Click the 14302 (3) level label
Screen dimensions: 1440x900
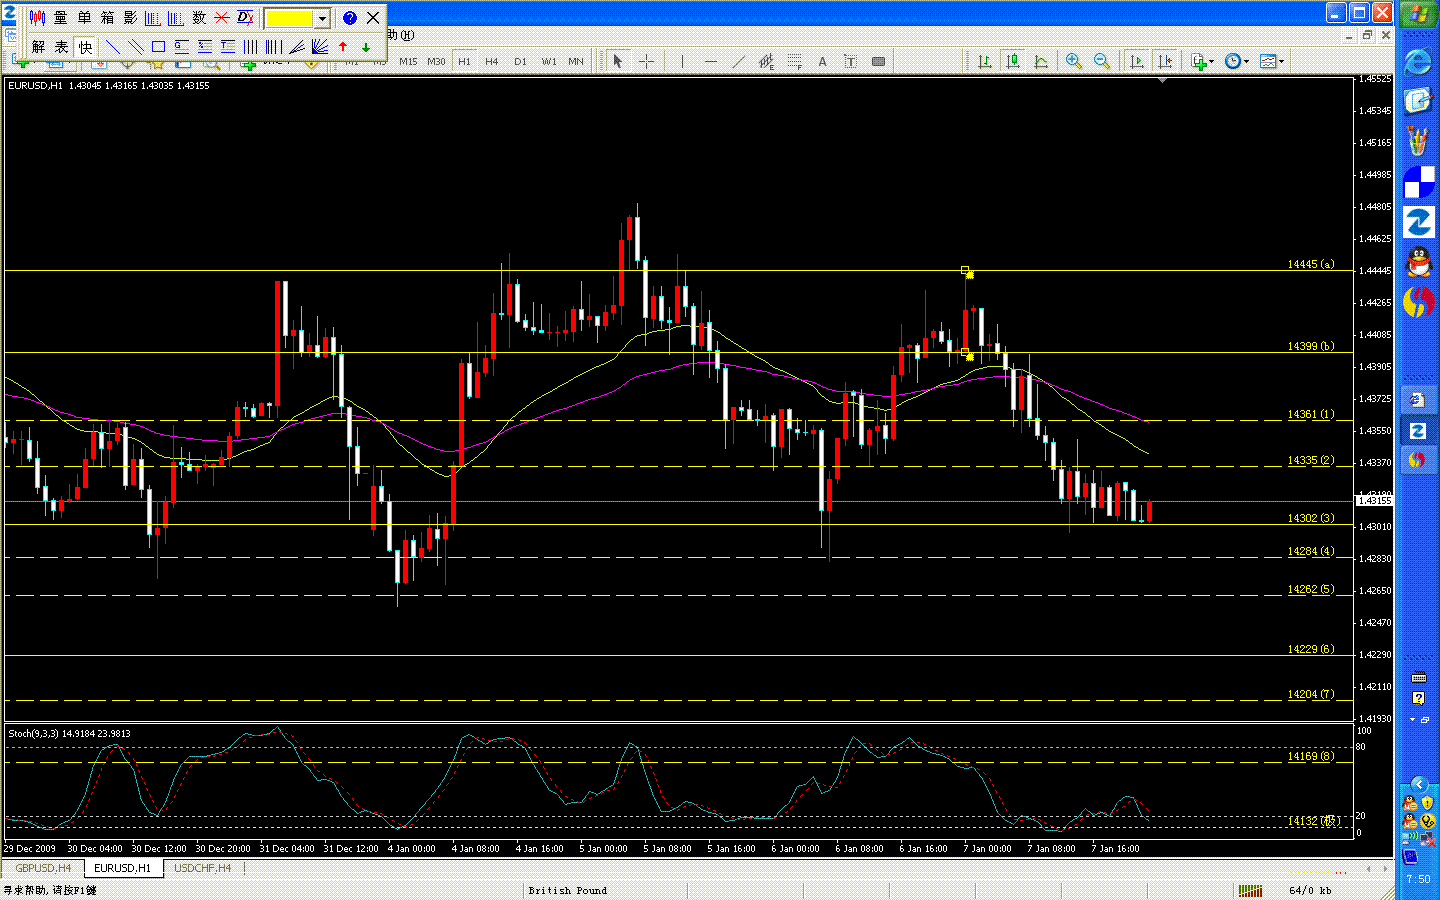1310,519
